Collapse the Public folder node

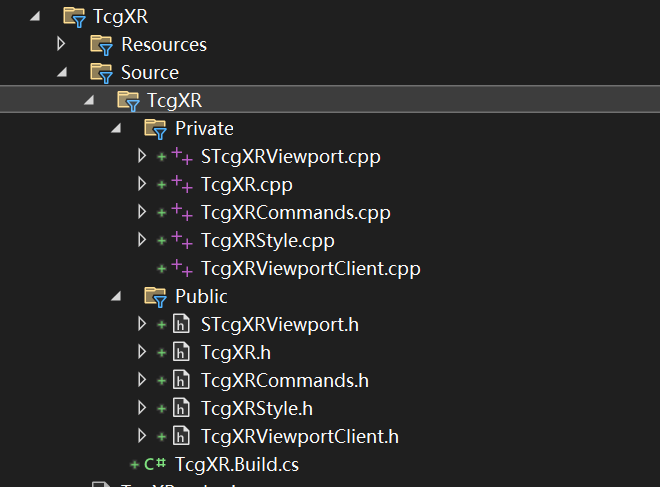point(115,296)
